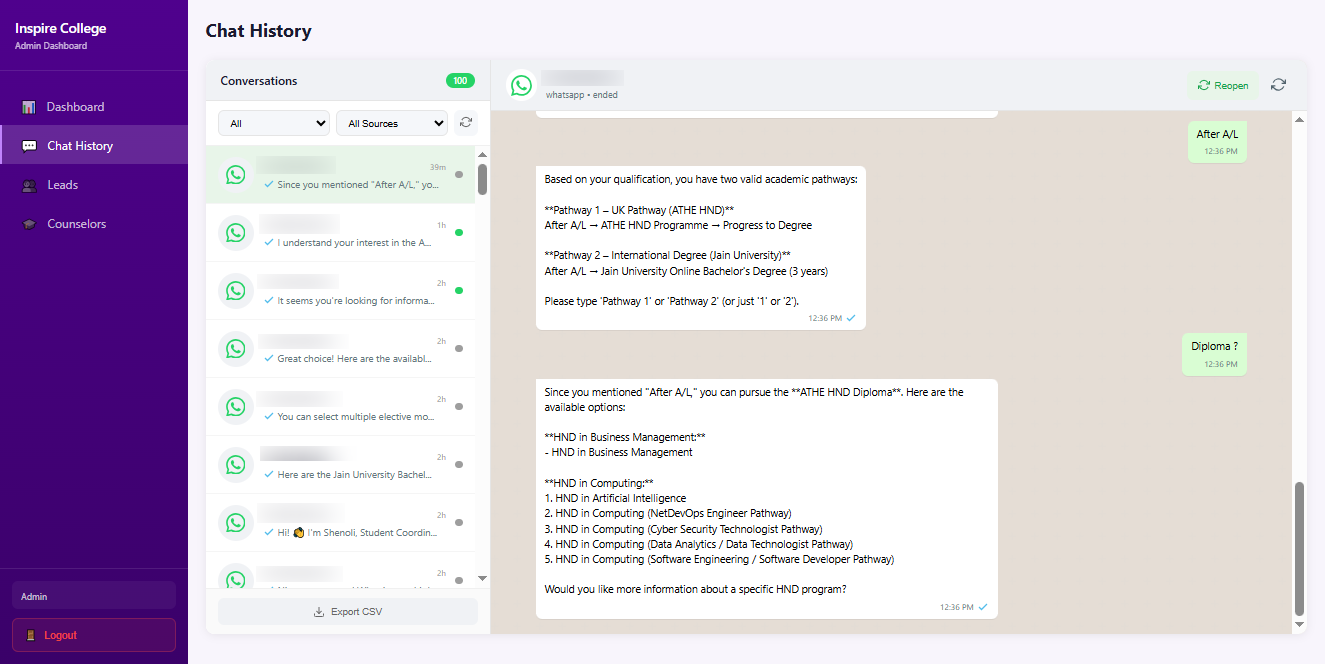Click the 'whatsapp • ended' status text
Viewport: 1325px width, 664px height.
point(582,95)
